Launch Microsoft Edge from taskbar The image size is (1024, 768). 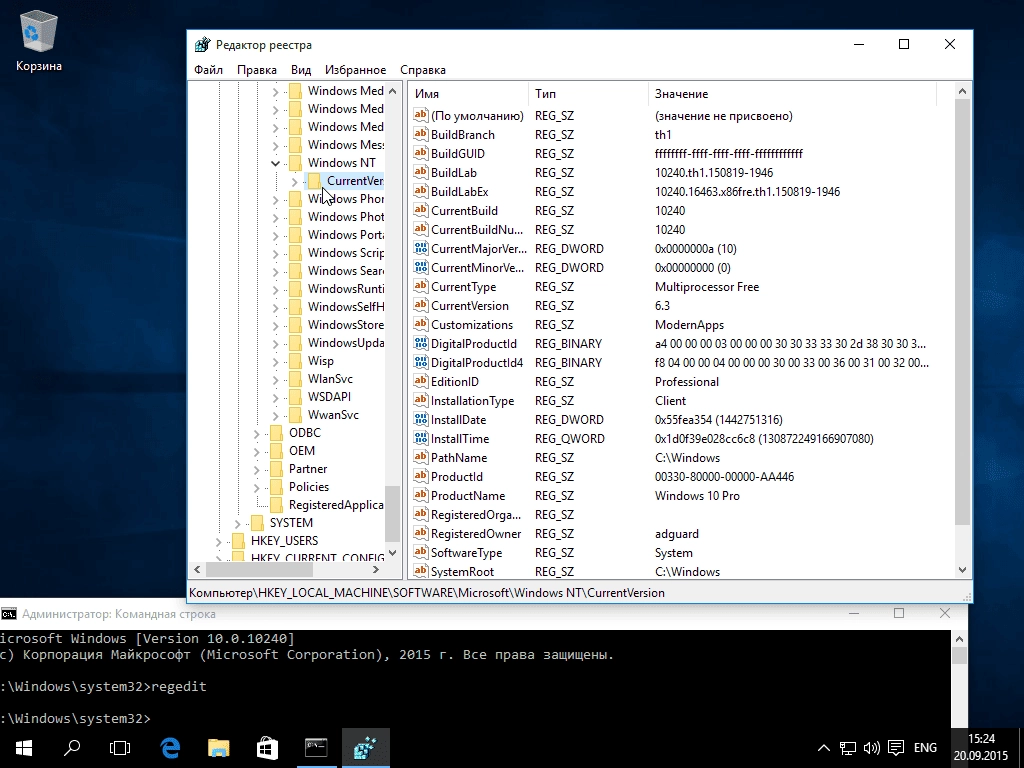pyautogui.click(x=170, y=748)
